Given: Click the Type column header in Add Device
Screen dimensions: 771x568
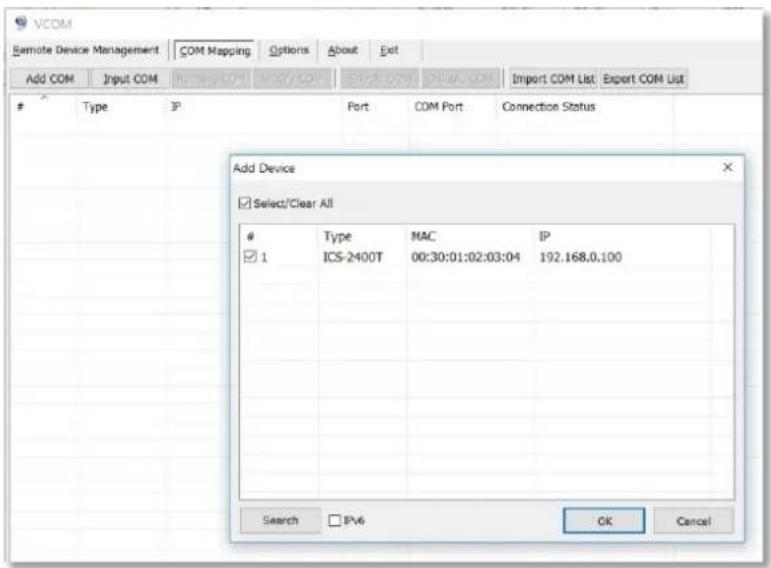Looking at the screenshot, I should click(337, 237).
